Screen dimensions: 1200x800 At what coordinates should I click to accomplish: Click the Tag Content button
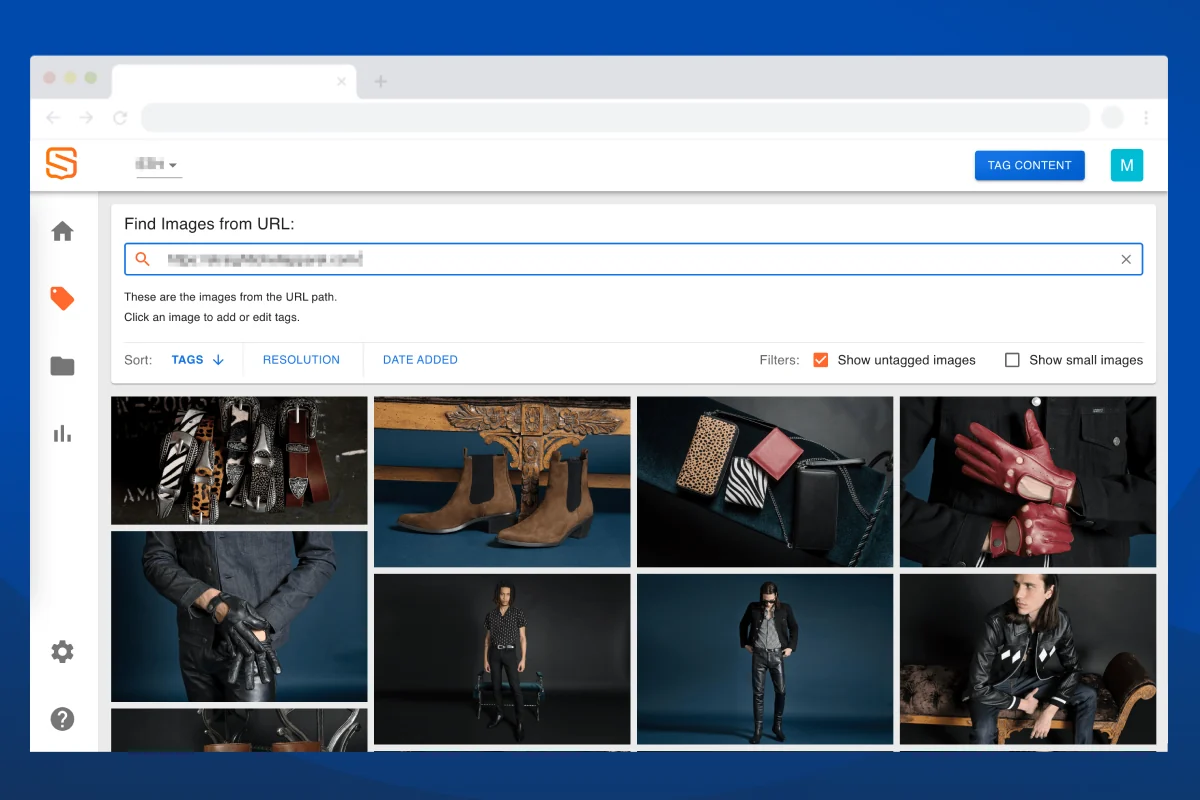point(1029,165)
